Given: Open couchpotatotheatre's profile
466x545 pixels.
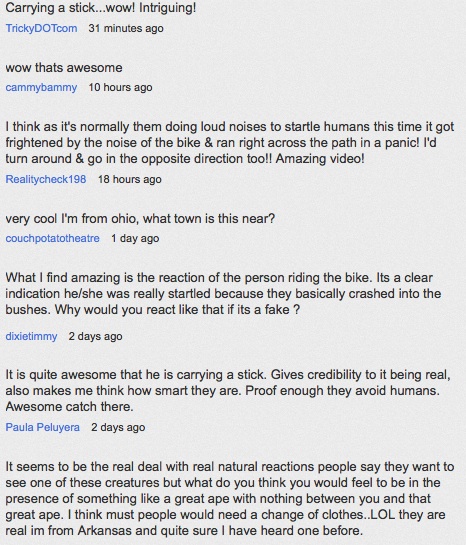Looking at the screenshot, I should (x=52, y=238).
